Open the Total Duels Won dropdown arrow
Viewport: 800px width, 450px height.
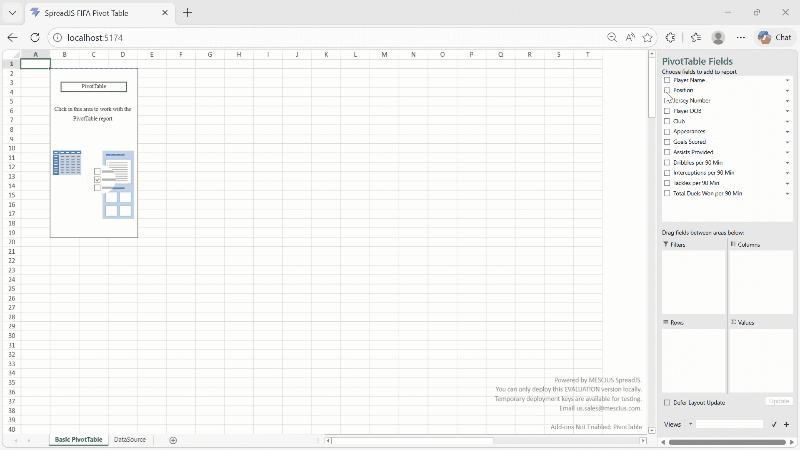coord(787,194)
